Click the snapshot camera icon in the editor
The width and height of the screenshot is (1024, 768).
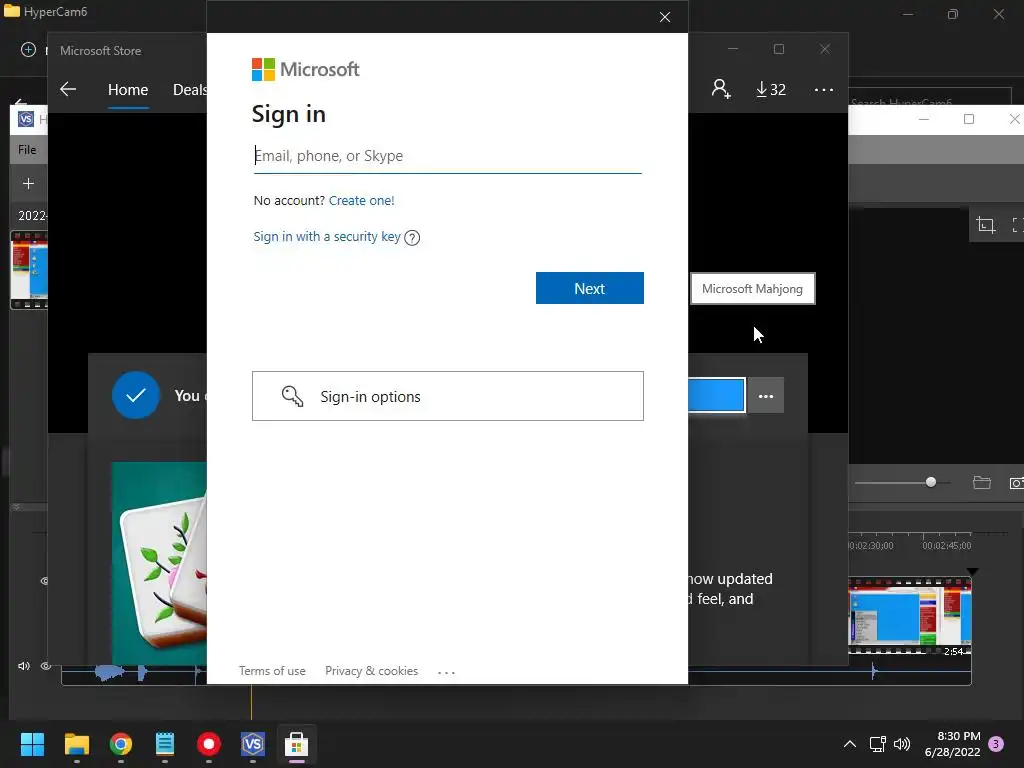click(1016, 483)
